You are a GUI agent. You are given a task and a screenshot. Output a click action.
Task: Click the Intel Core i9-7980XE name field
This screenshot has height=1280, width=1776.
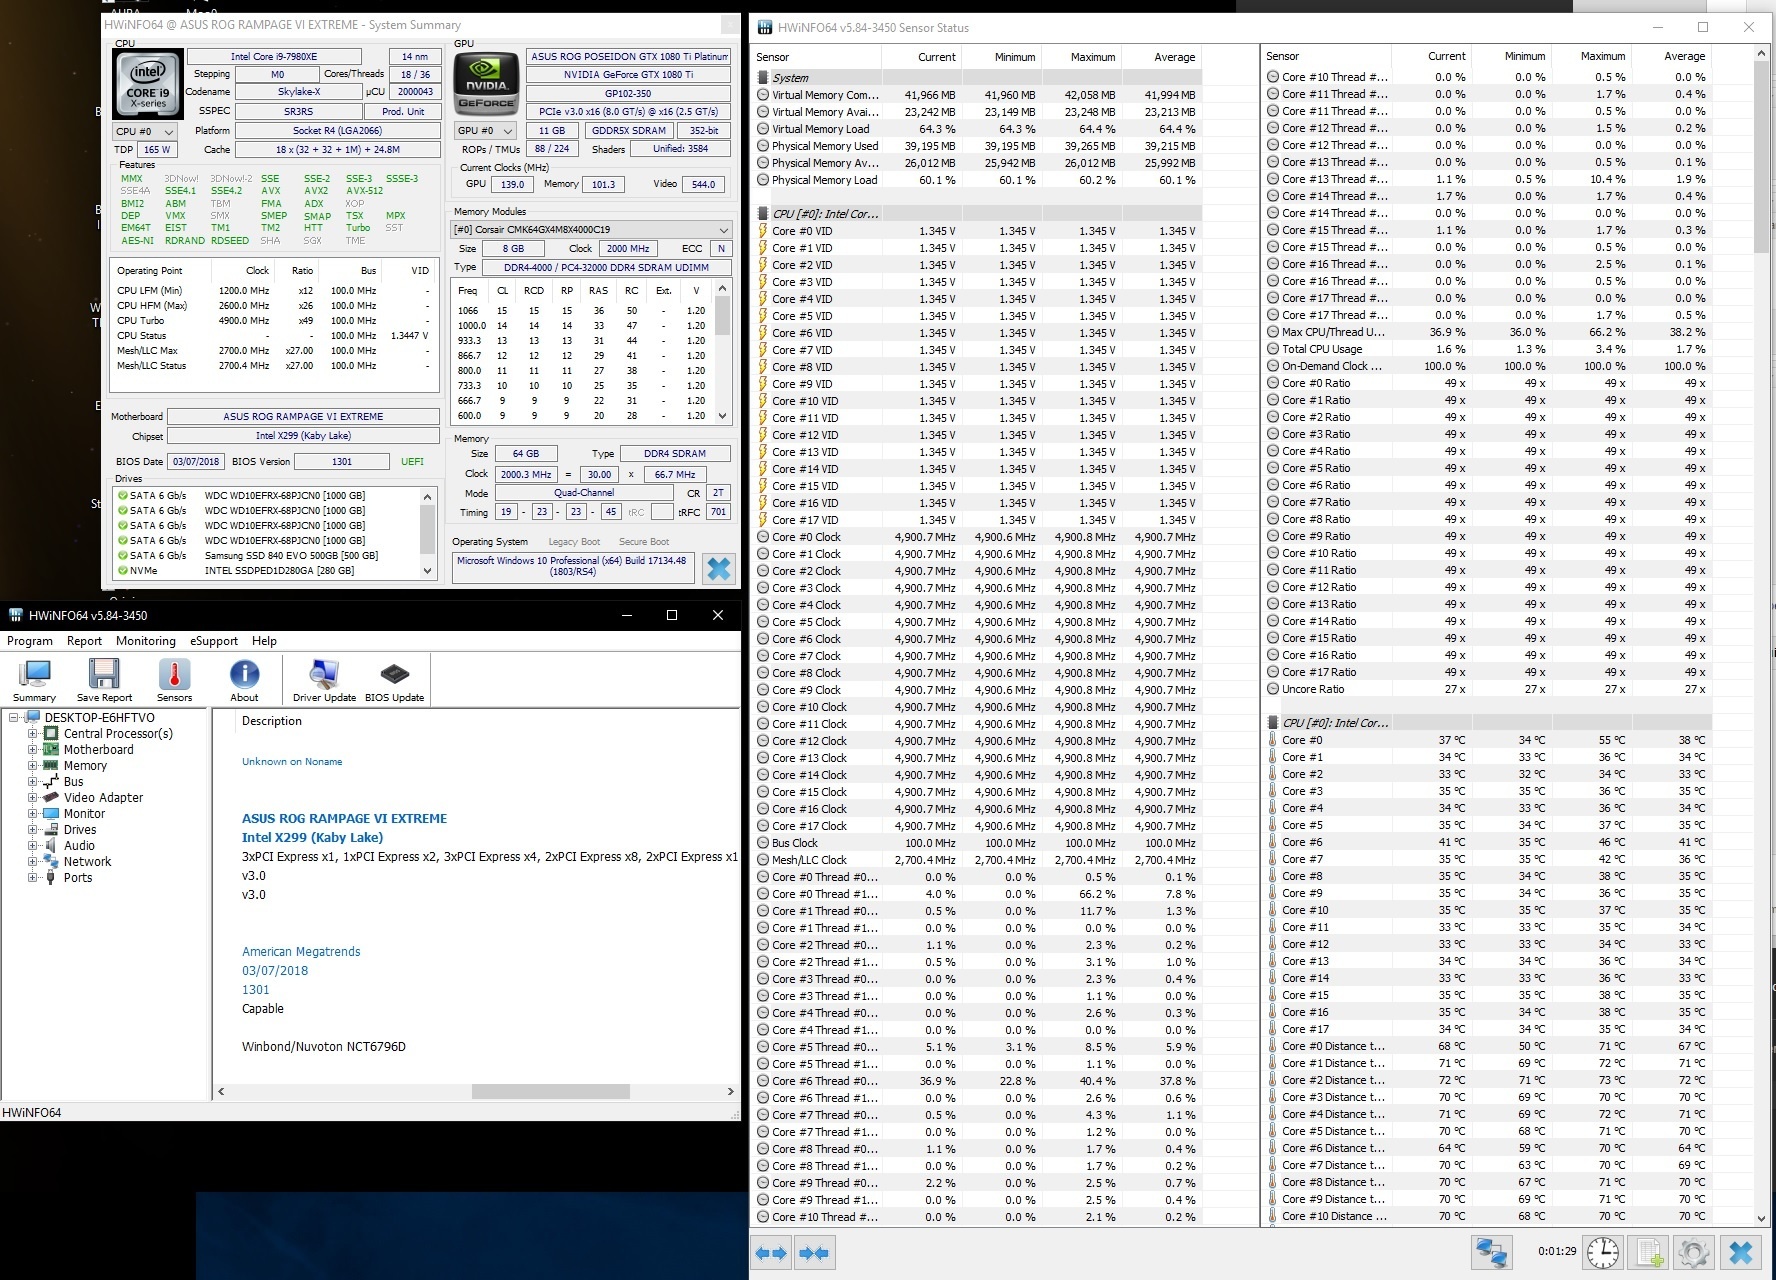(x=274, y=57)
